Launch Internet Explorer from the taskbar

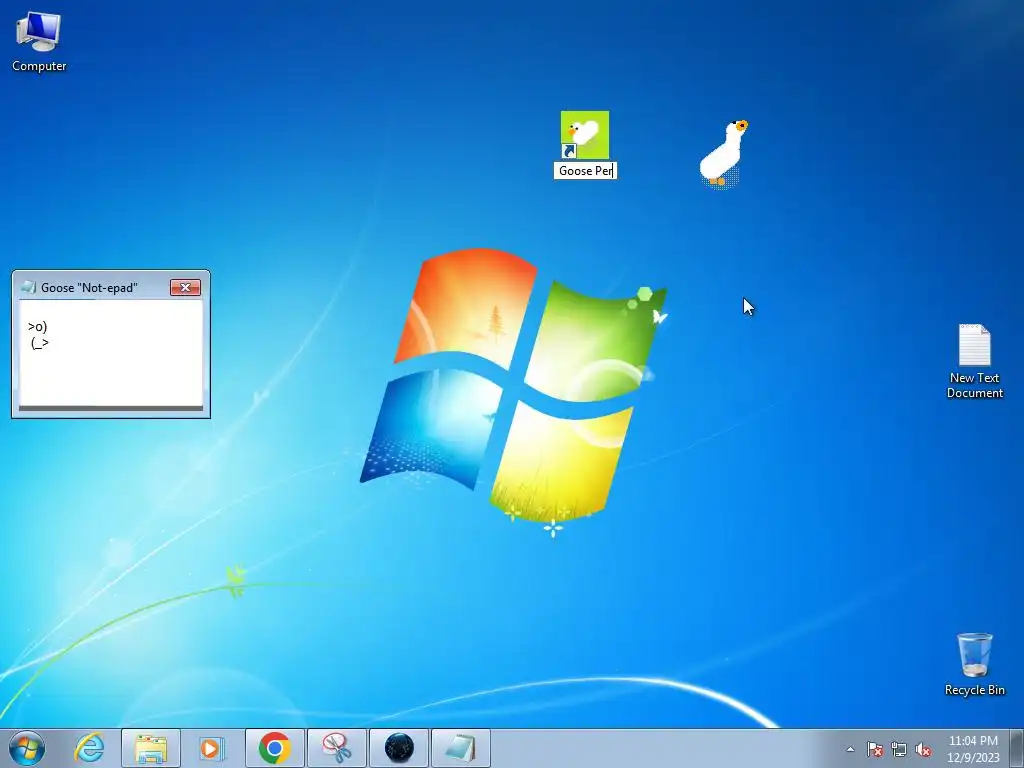point(89,748)
